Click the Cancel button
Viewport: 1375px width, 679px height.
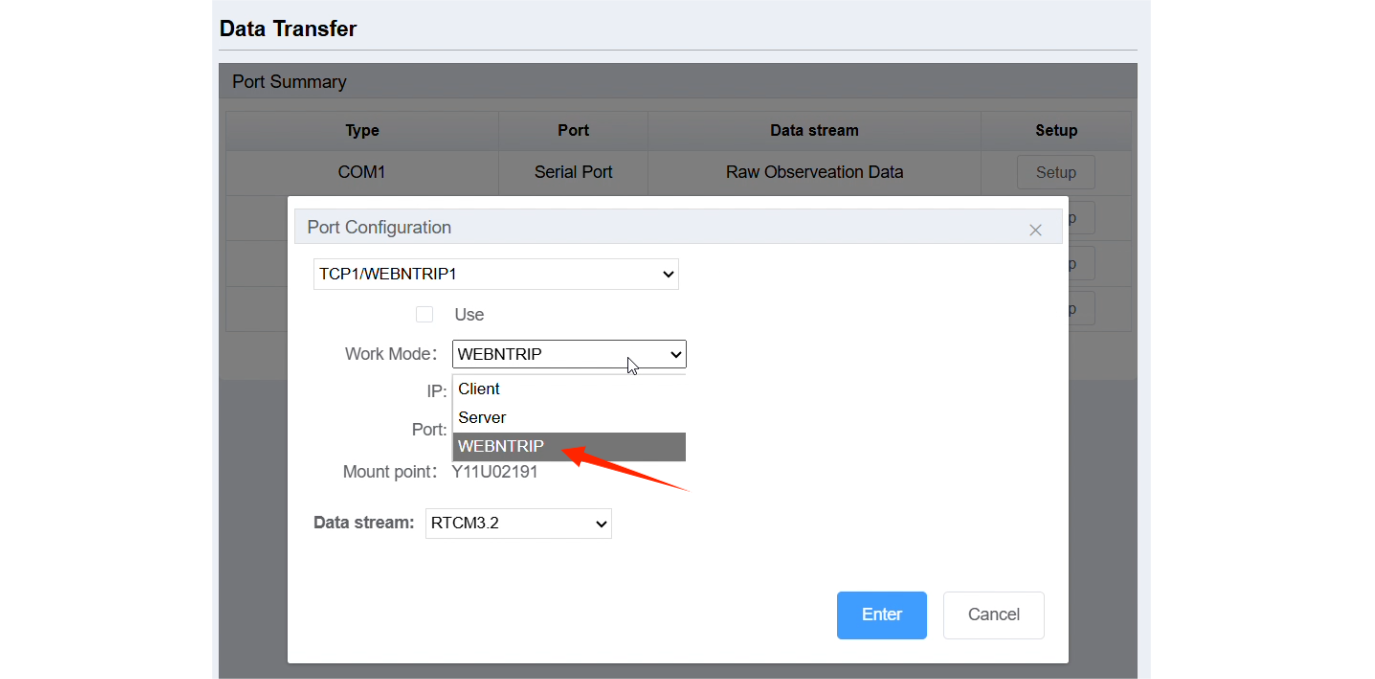tap(993, 615)
